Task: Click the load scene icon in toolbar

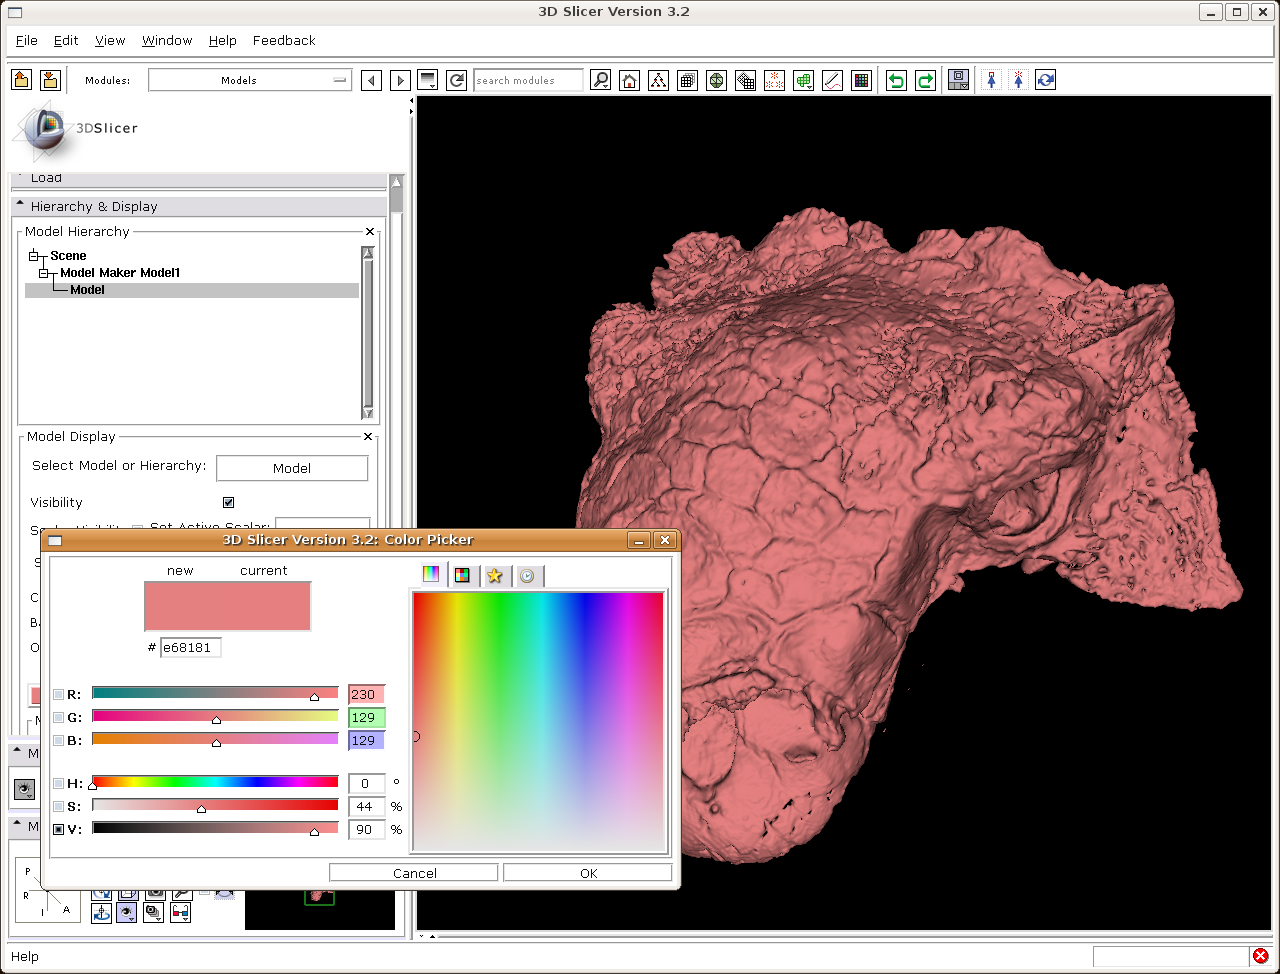Action: [22, 80]
